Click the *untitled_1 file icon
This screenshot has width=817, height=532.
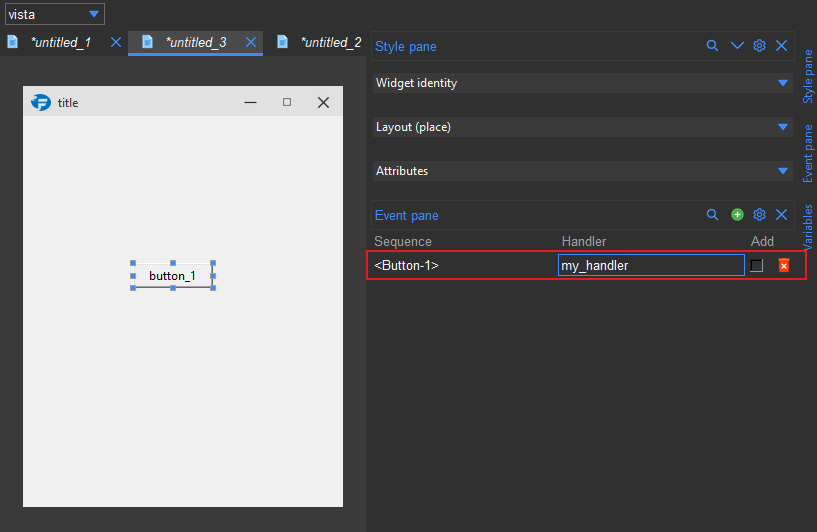click(13, 42)
